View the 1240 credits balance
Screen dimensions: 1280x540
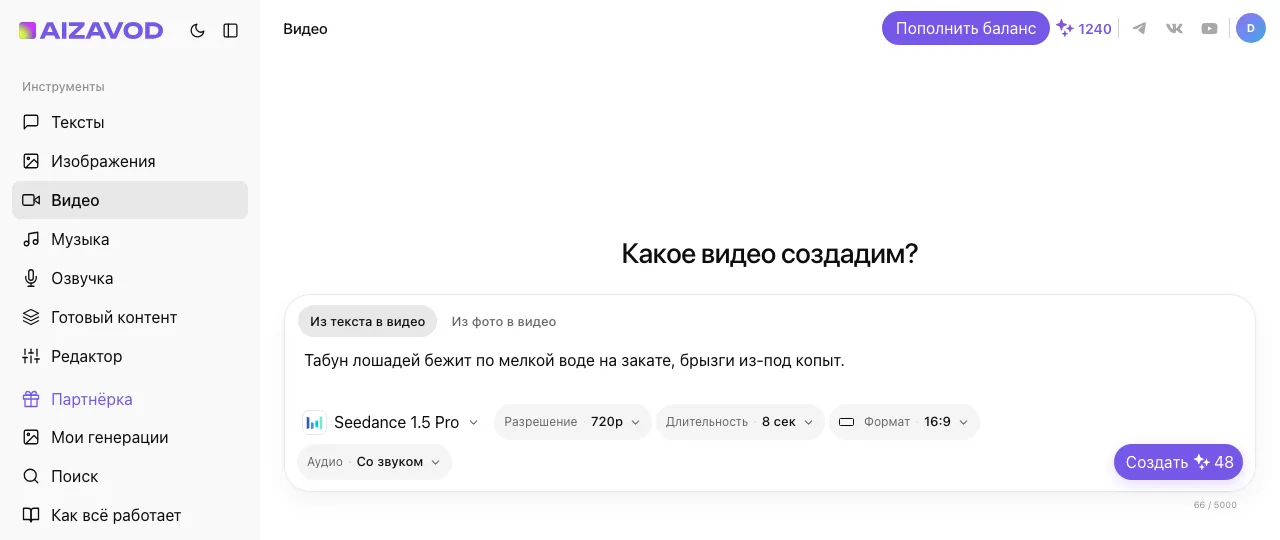pos(1084,29)
